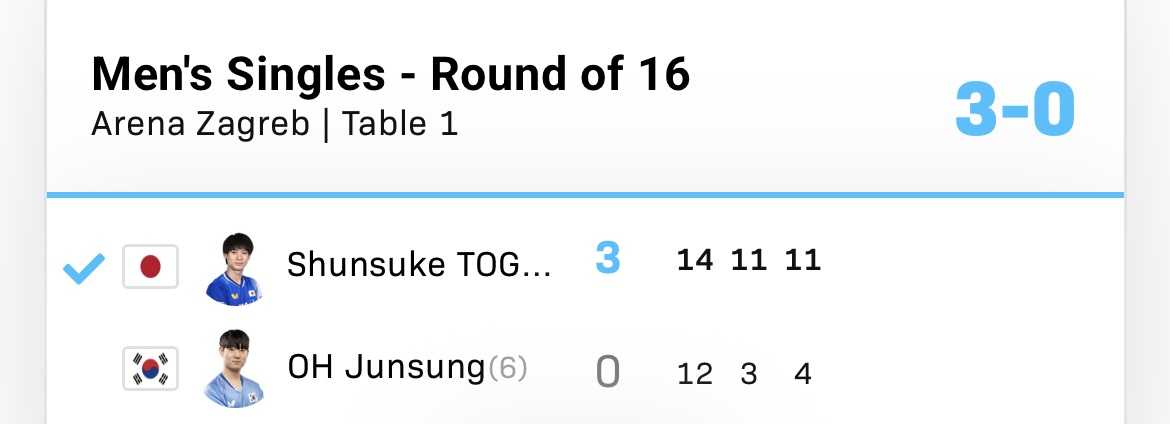The height and width of the screenshot is (424, 1170).
Task: Click the South Korea flag icon
Action: [150, 369]
